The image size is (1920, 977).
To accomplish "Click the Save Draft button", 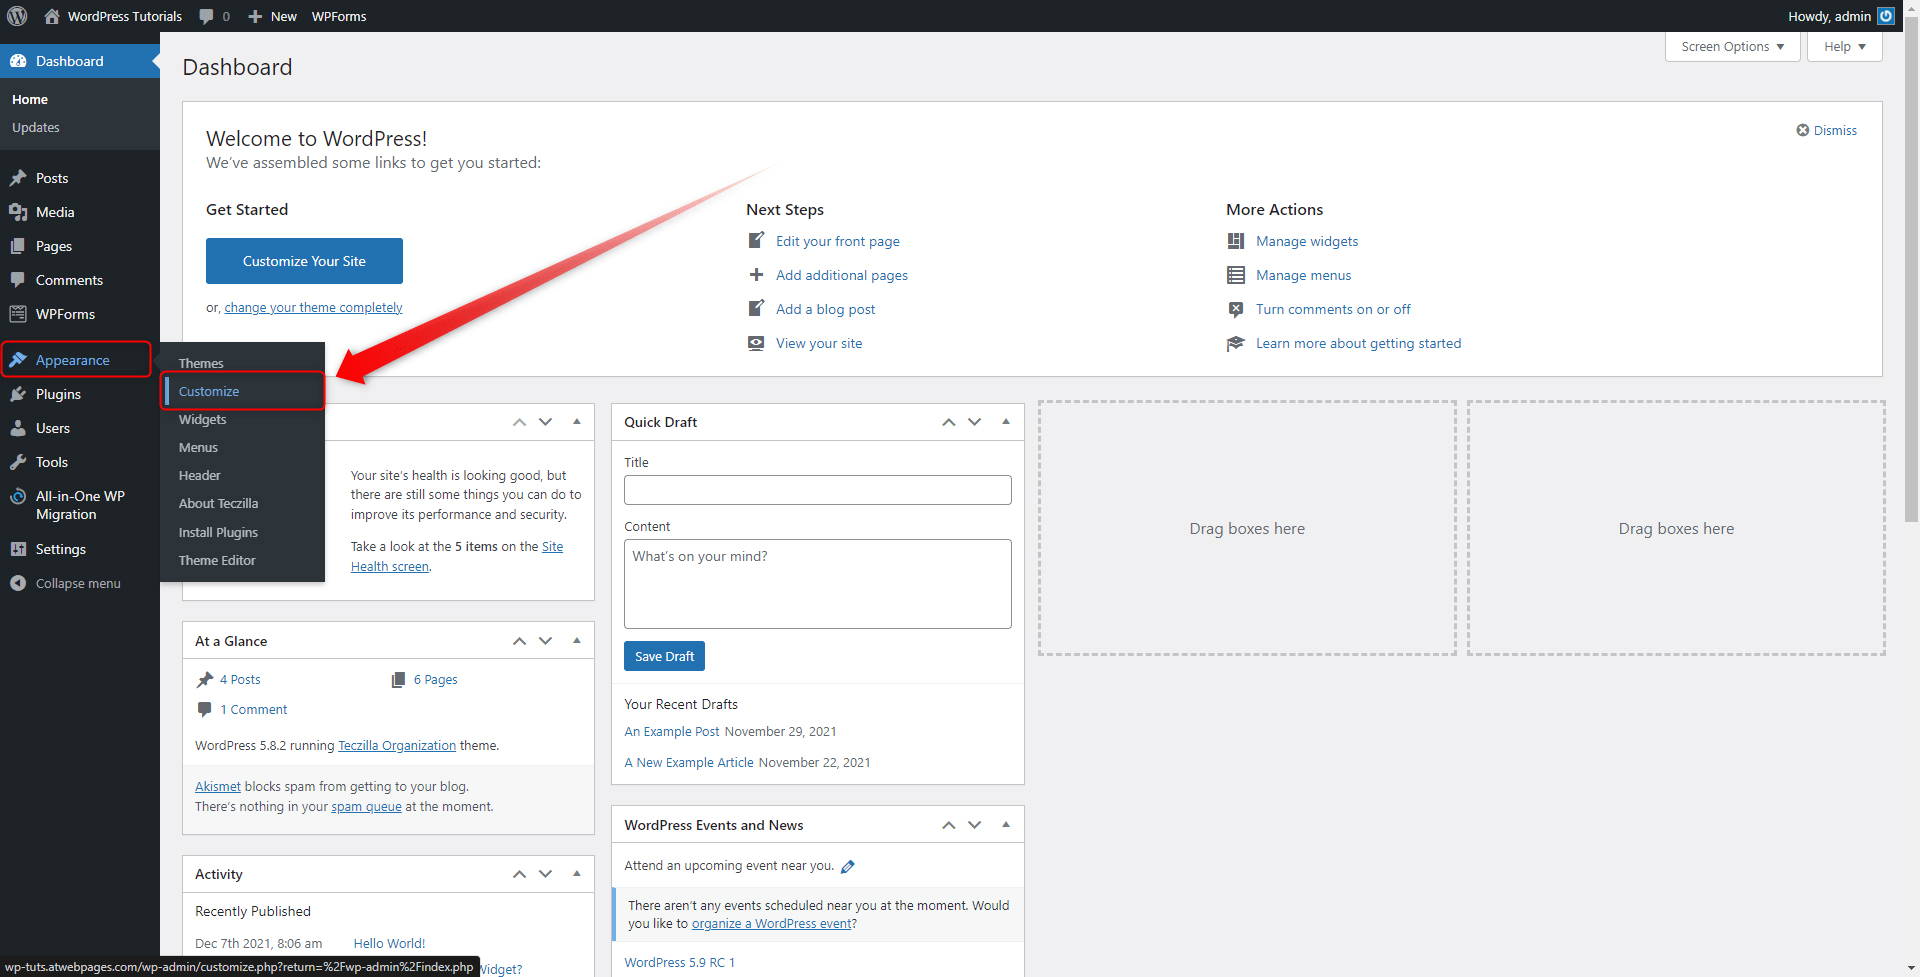I will [x=664, y=656].
